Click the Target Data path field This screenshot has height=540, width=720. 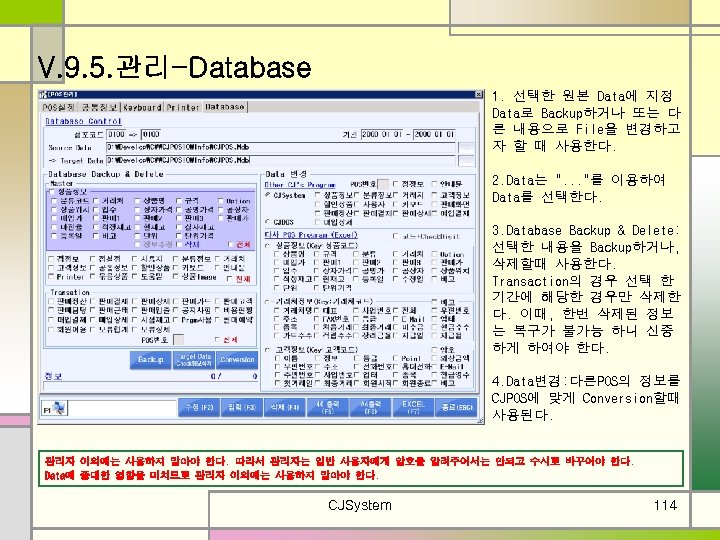click(281, 160)
